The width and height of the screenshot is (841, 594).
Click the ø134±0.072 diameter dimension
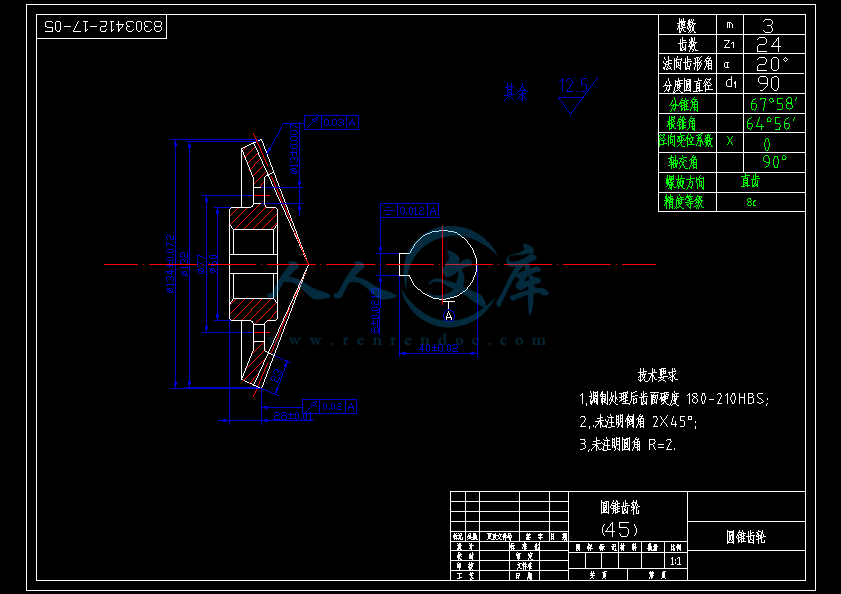tap(170, 263)
